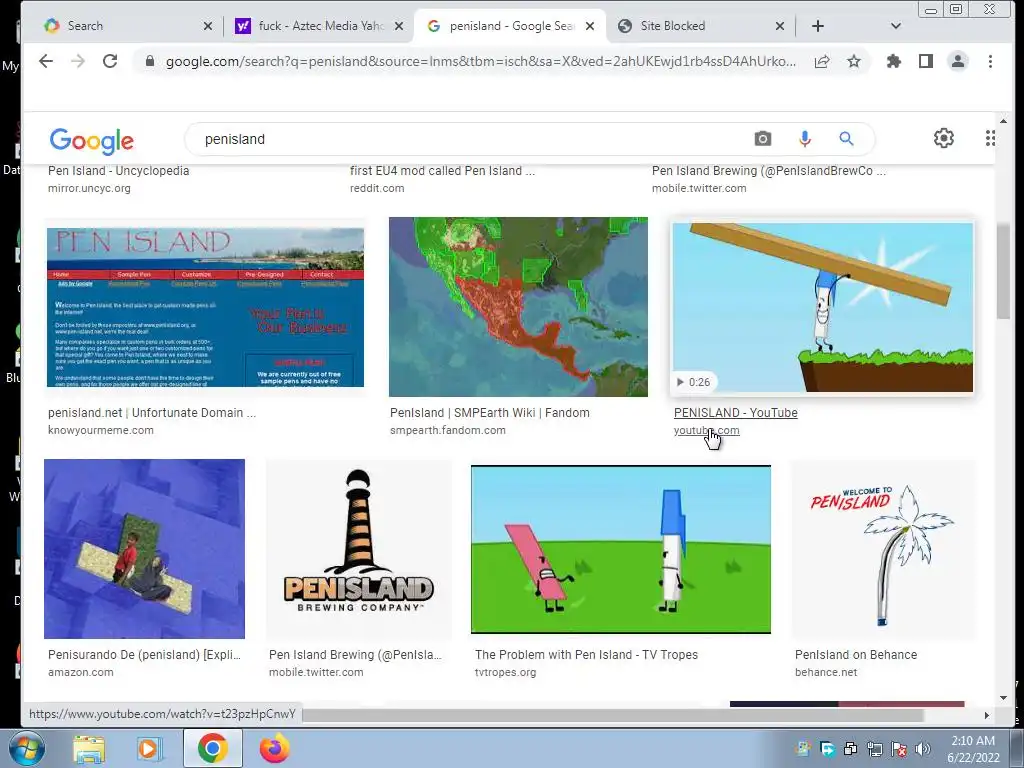Click the blue search magnifier icon

(x=846, y=138)
